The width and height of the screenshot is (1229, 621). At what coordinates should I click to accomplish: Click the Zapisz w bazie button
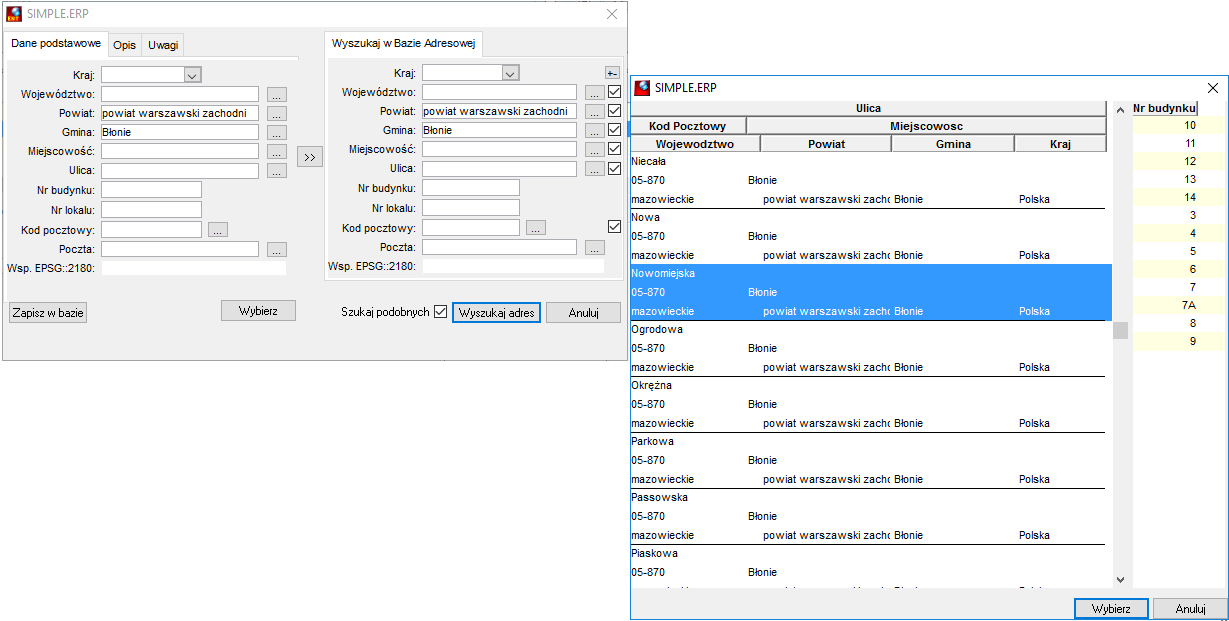[48, 313]
